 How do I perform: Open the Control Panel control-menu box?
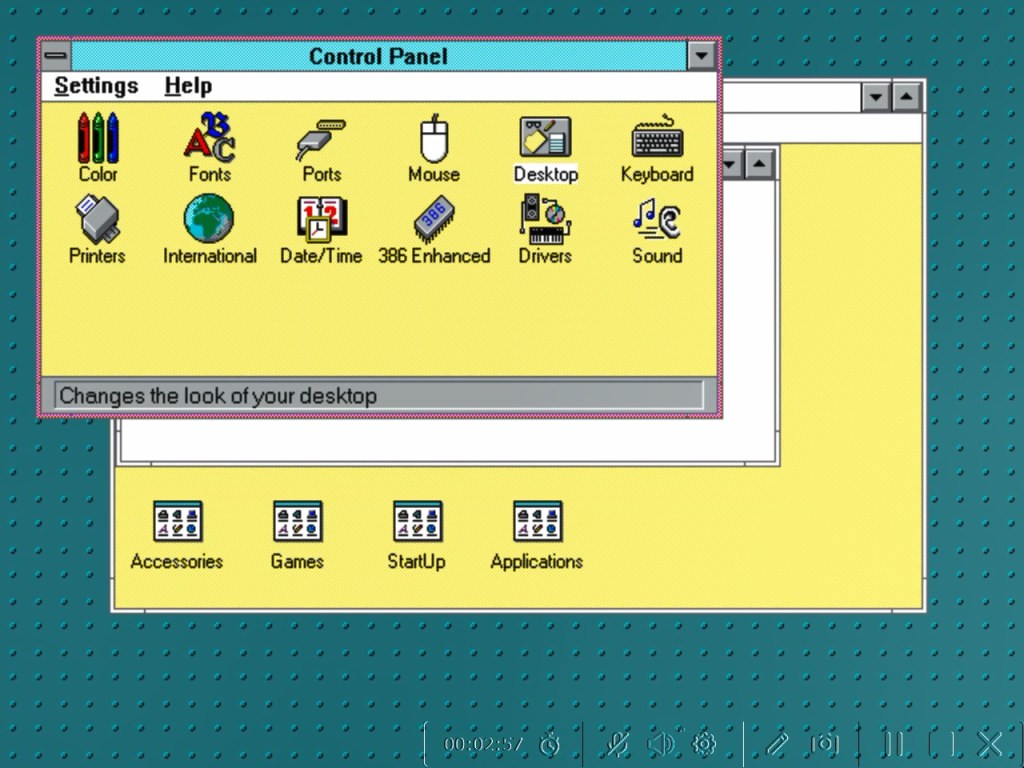click(55, 56)
